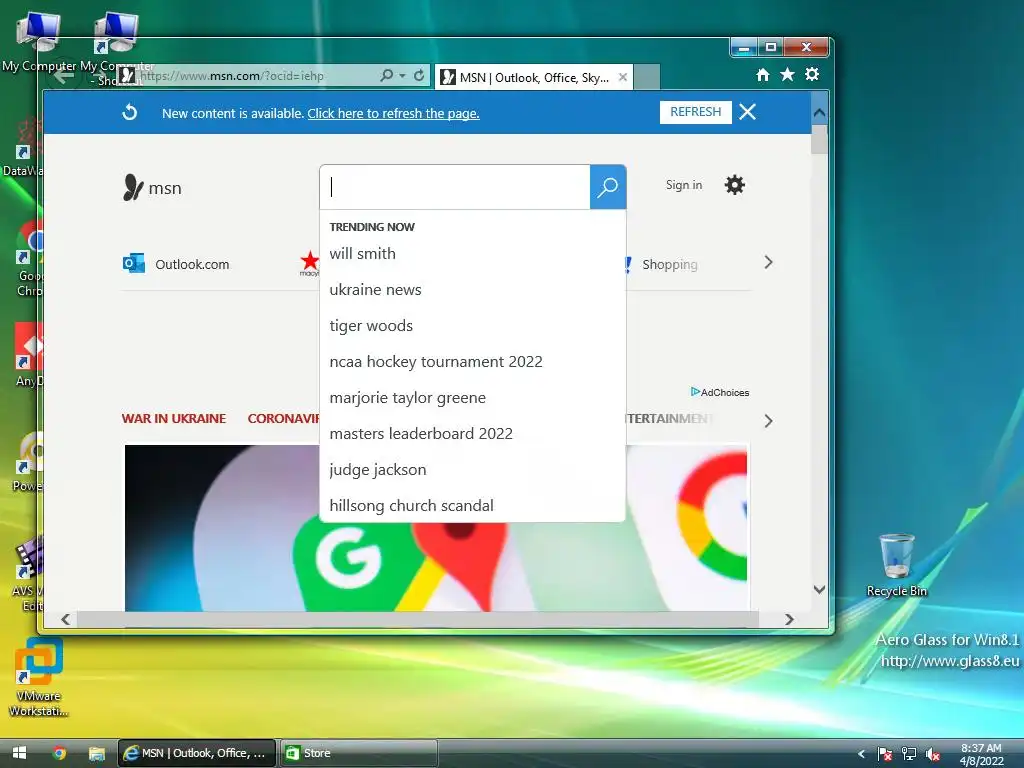Click the Macy's red star shortcut
The image size is (1024, 768).
pyautogui.click(x=310, y=263)
